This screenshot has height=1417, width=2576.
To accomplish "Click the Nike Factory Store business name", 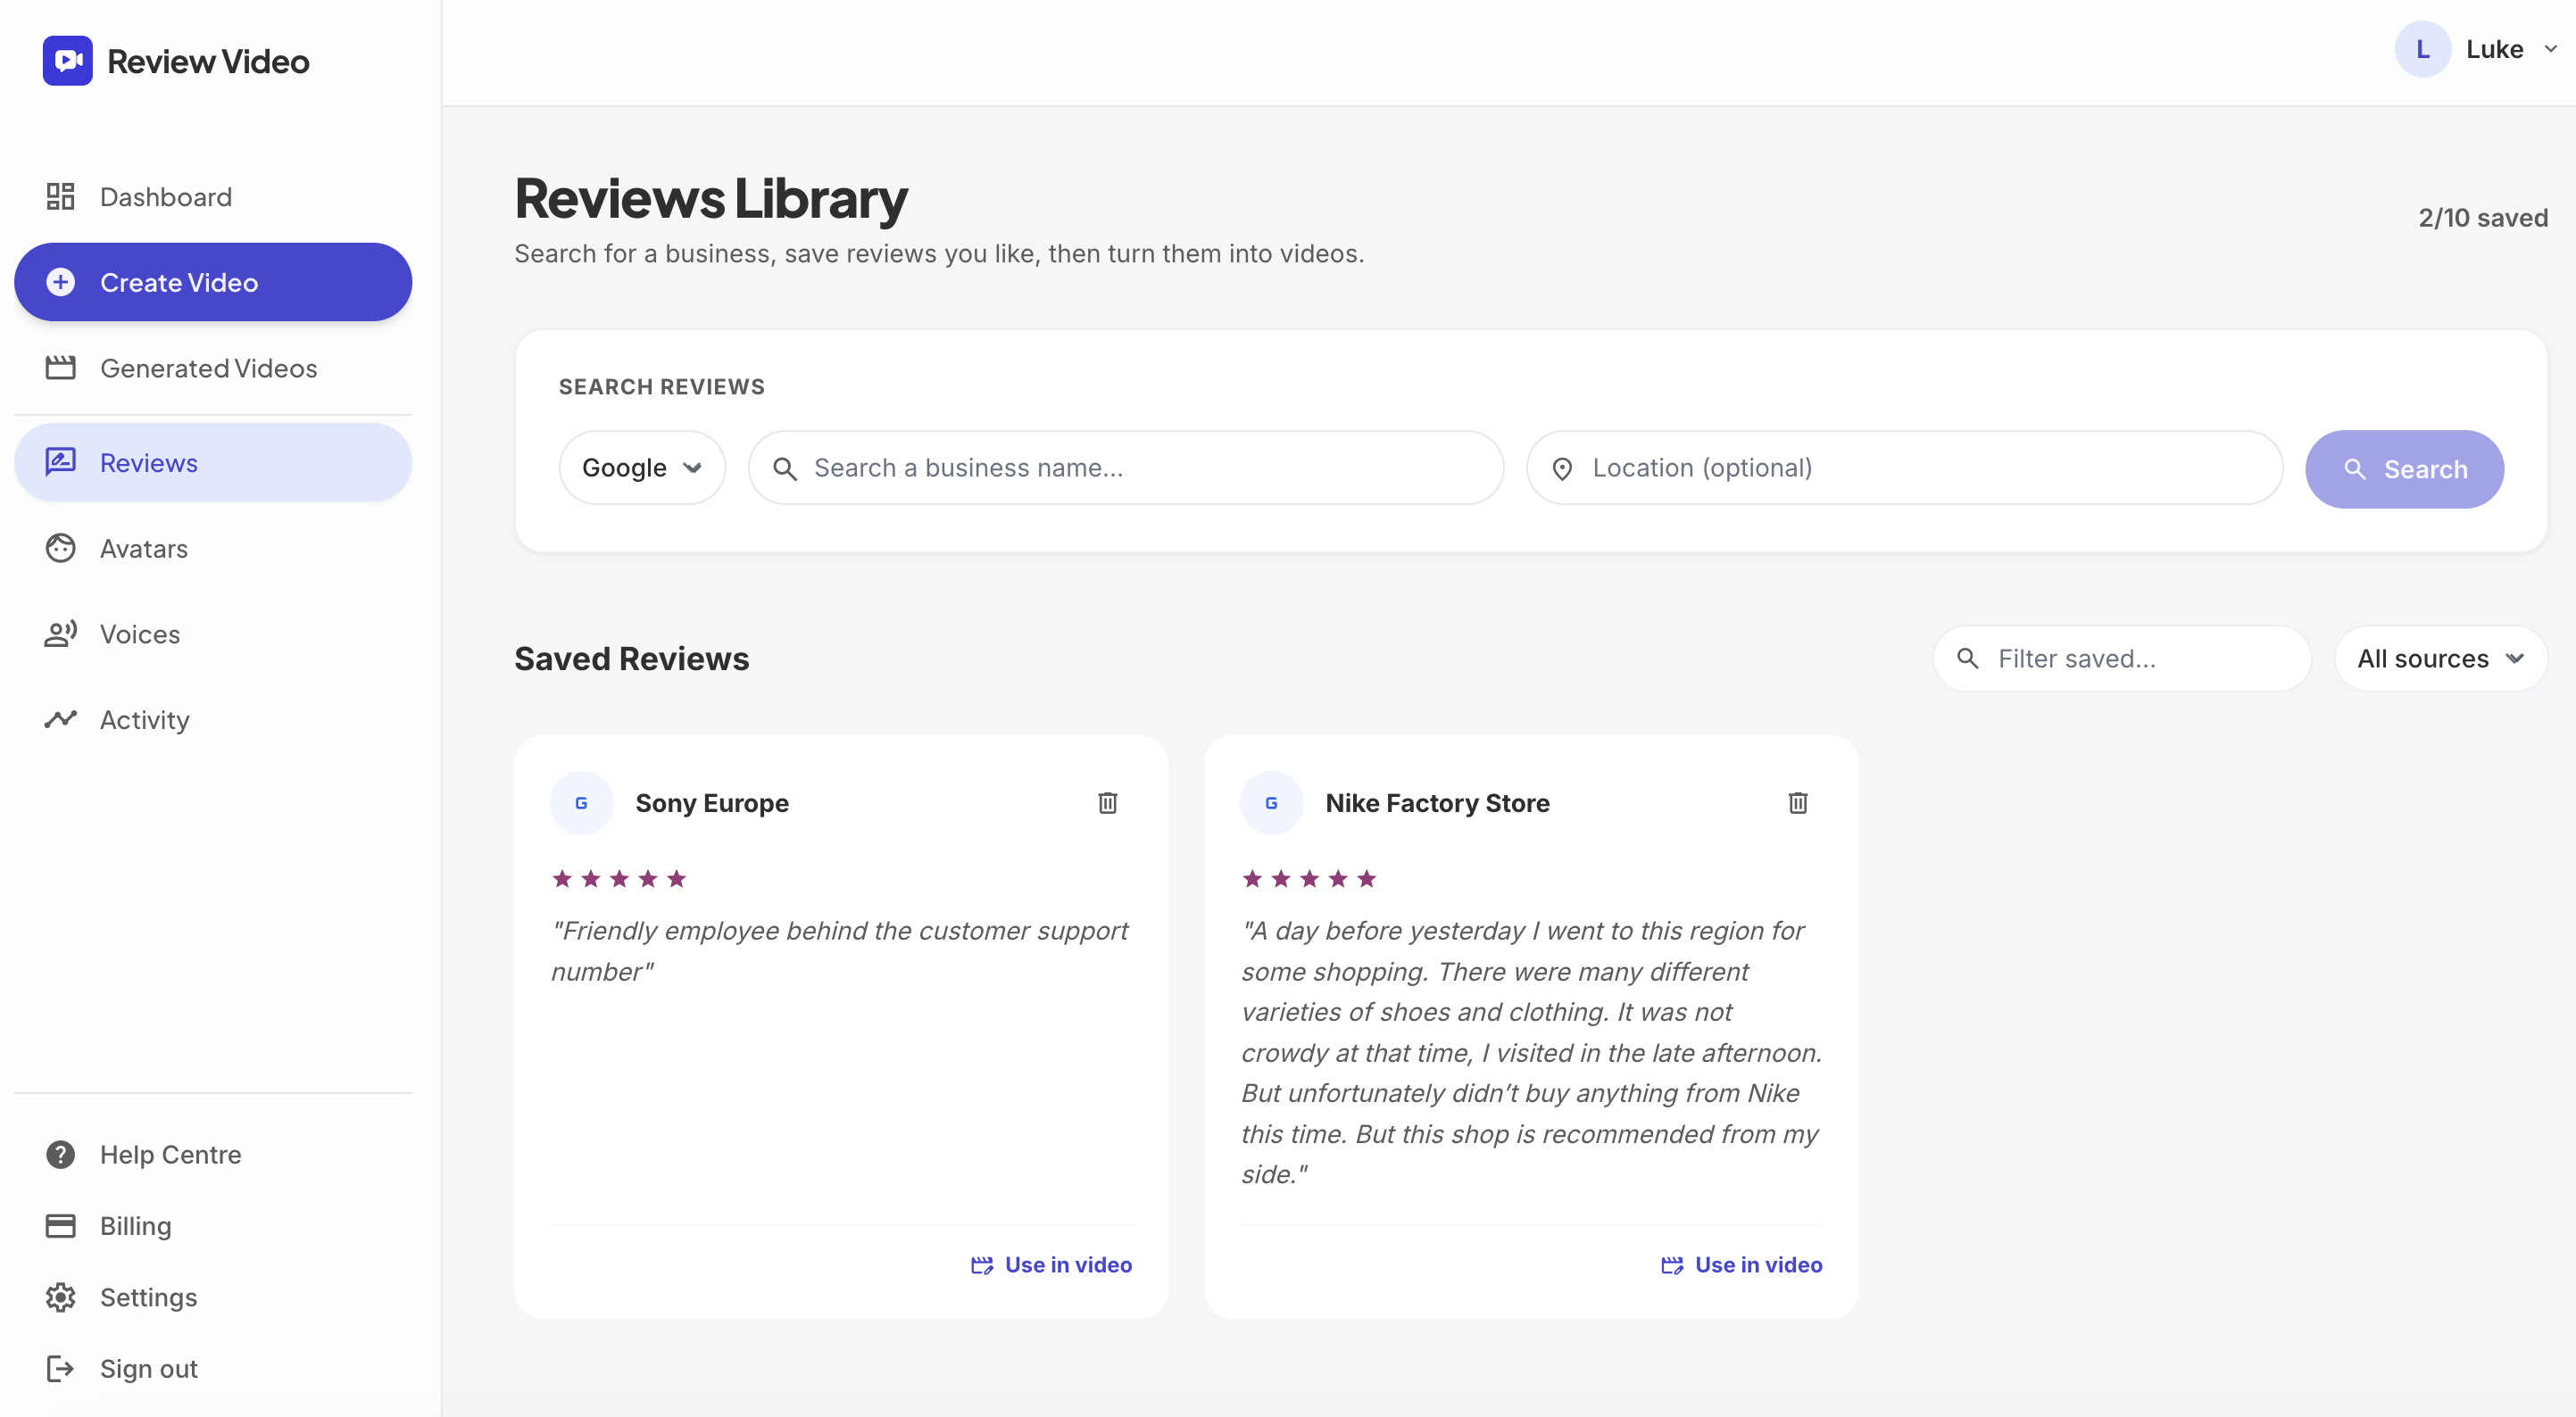I will pos(1438,803).
